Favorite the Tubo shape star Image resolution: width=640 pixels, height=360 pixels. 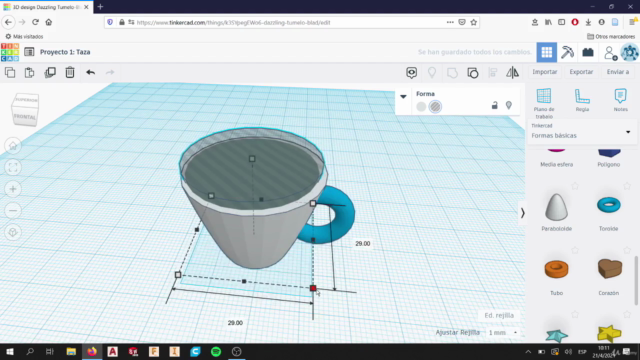(575, 250)
